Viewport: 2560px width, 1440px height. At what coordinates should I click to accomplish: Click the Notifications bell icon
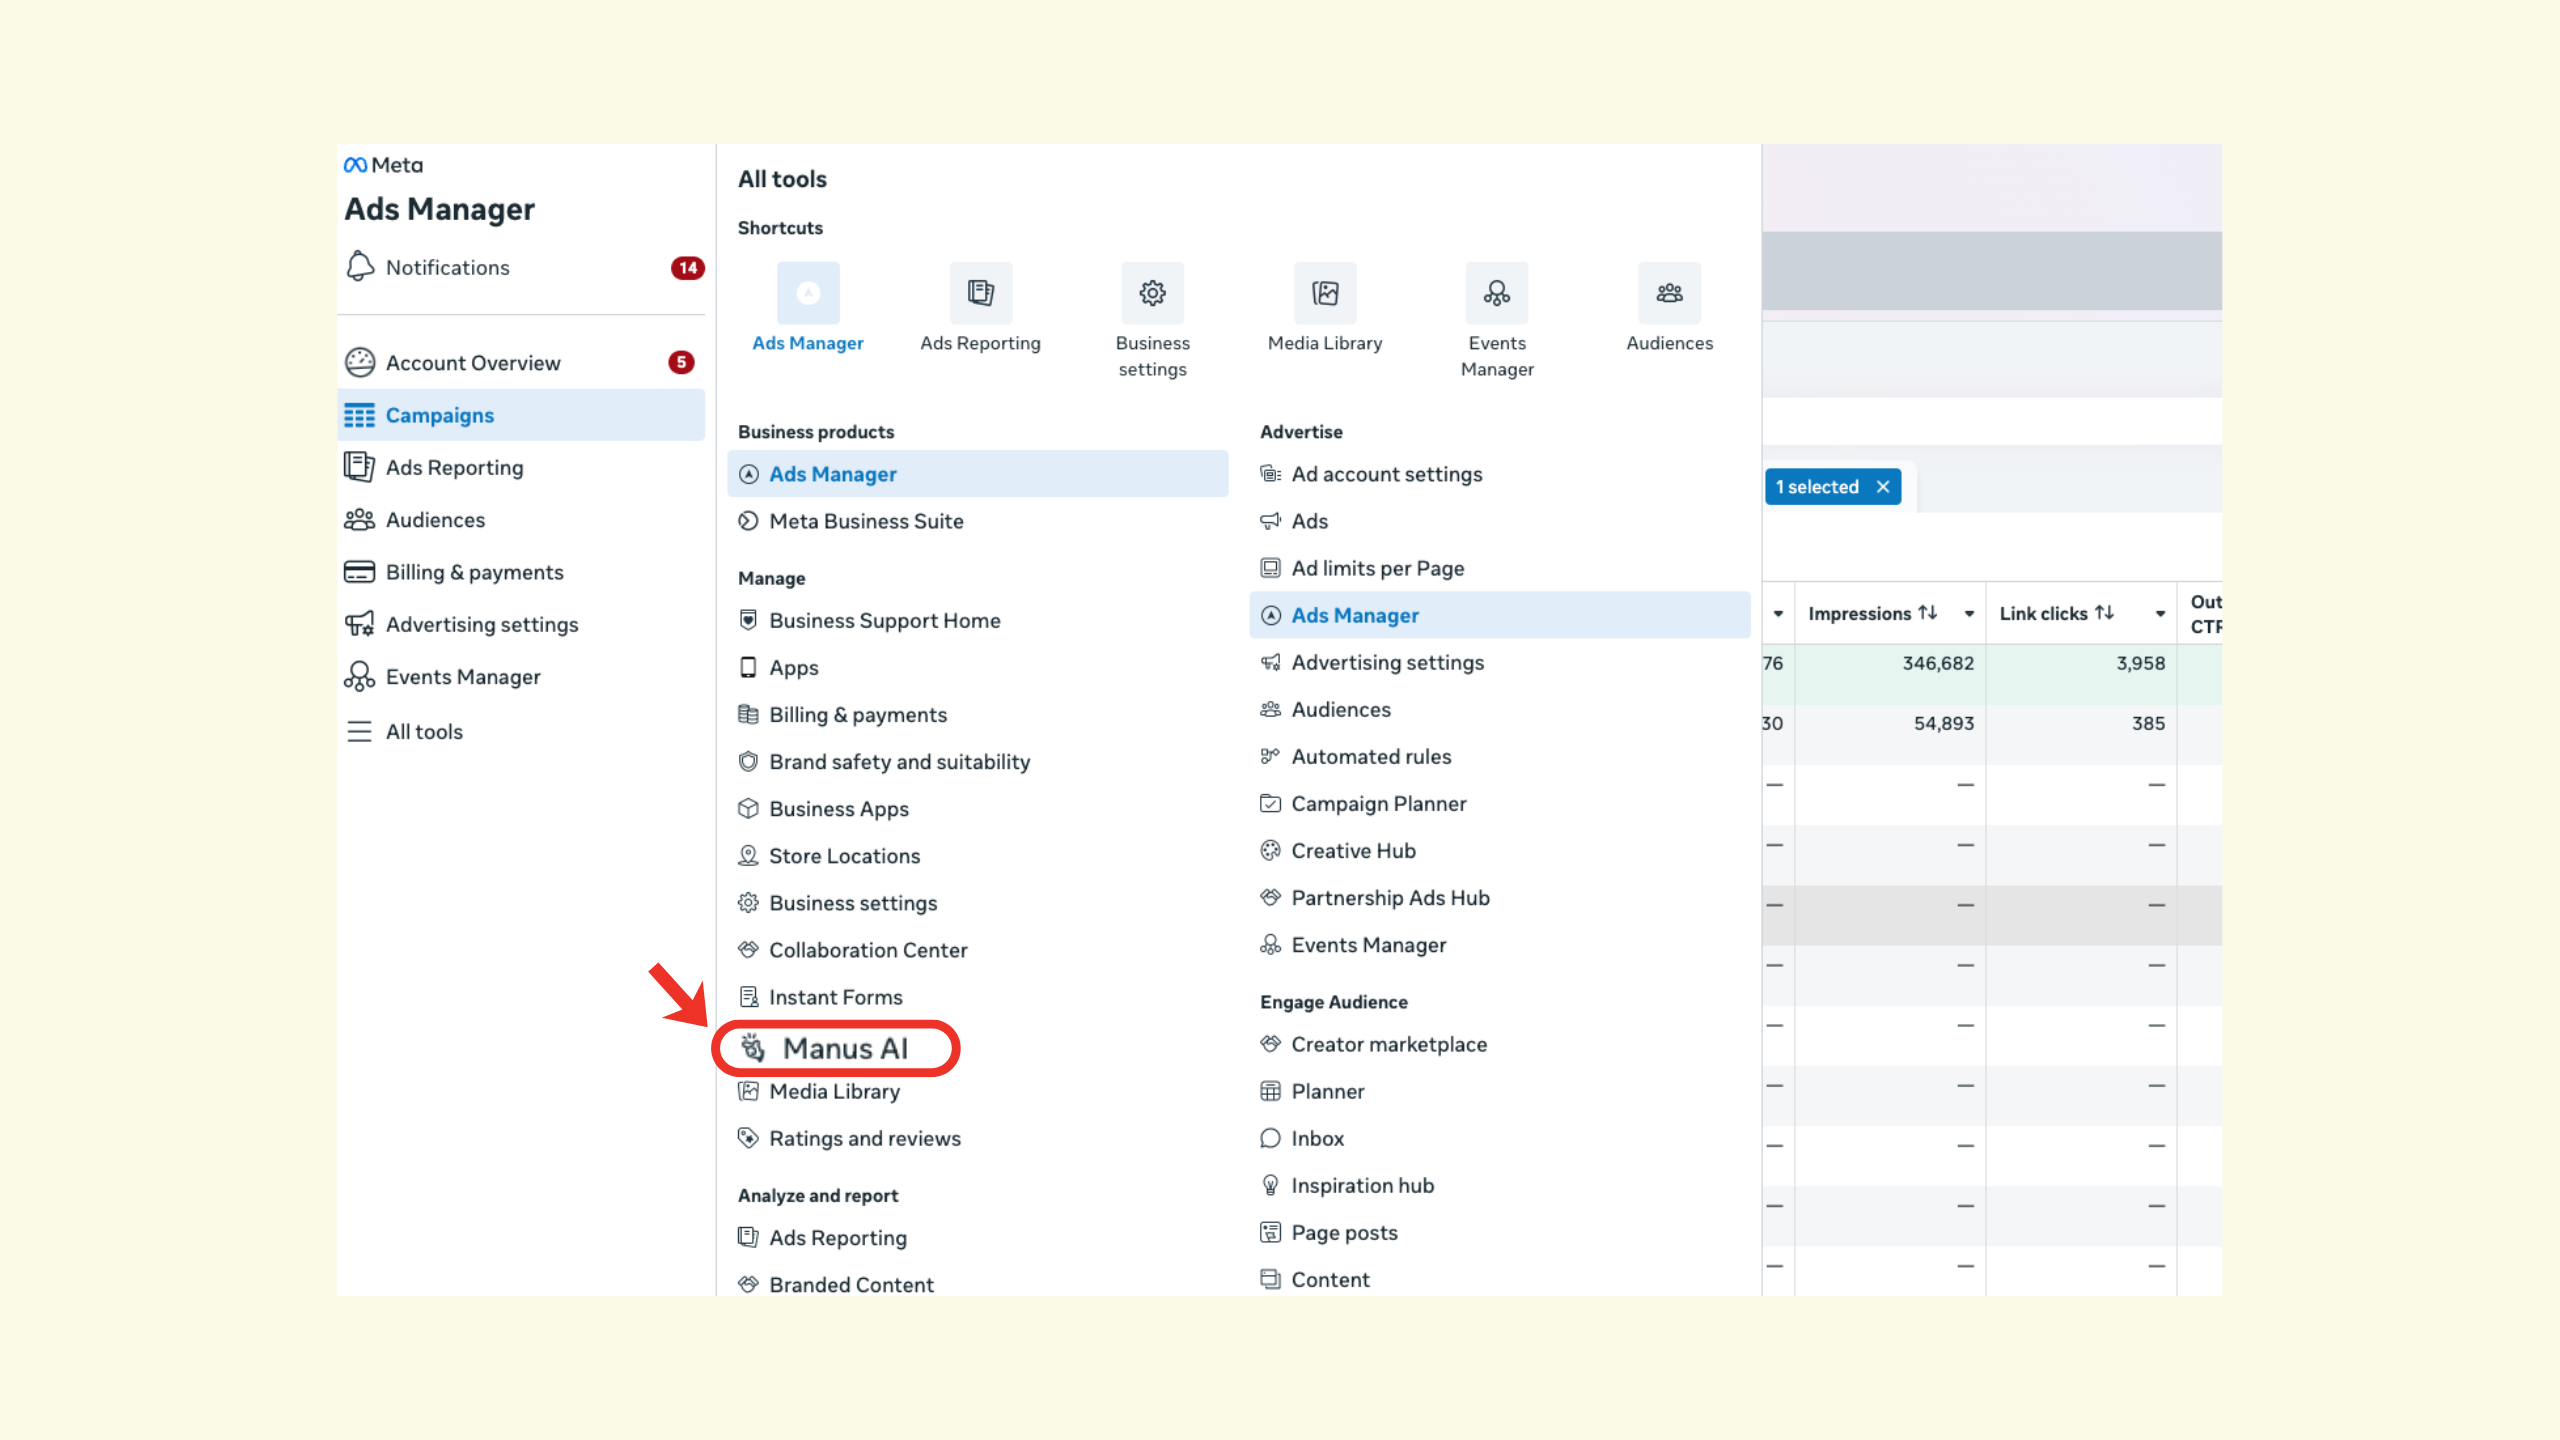[360, 267]
